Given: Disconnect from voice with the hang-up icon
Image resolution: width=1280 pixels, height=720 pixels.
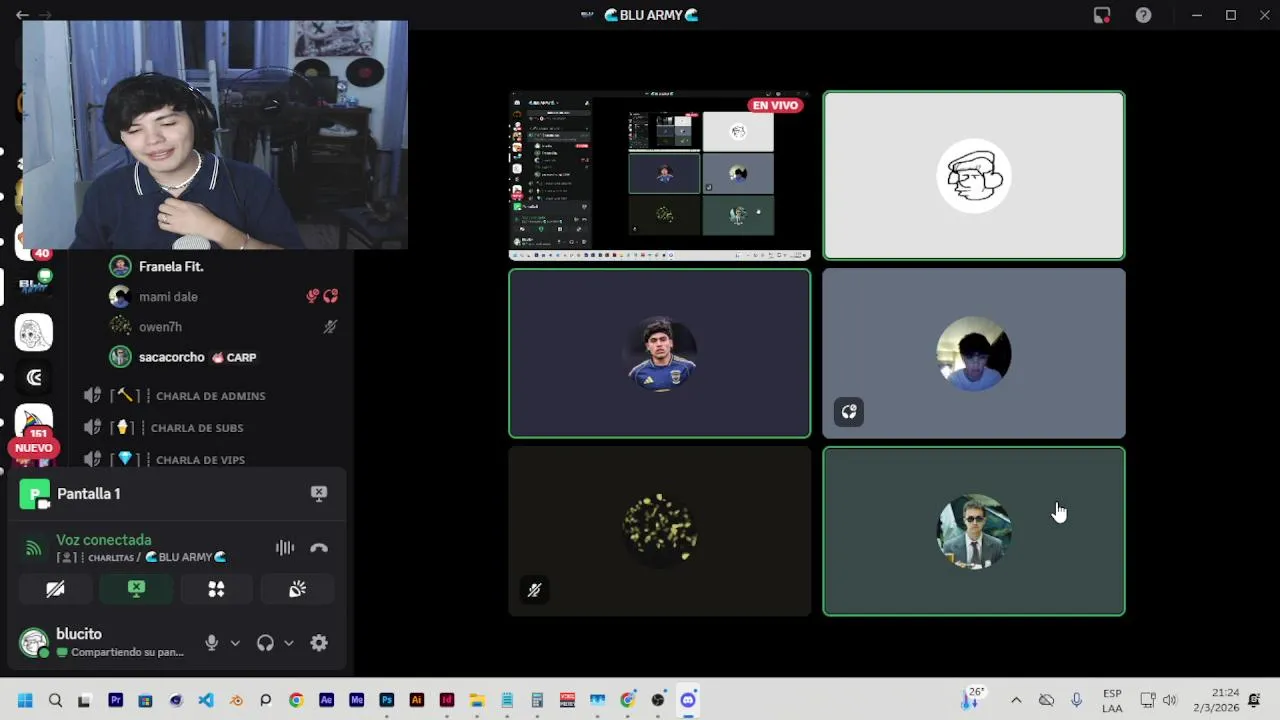Looking at the screenshot, I should pos(319,547).
